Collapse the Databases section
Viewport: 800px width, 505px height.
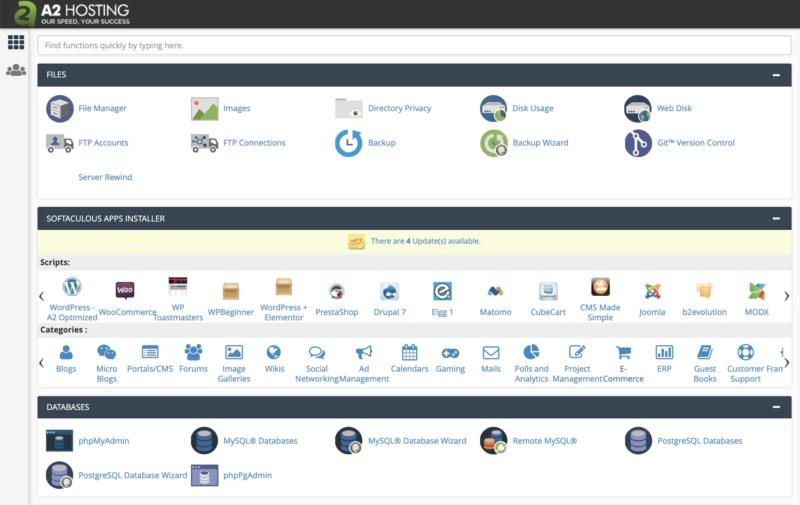click(x=776, y=407)
